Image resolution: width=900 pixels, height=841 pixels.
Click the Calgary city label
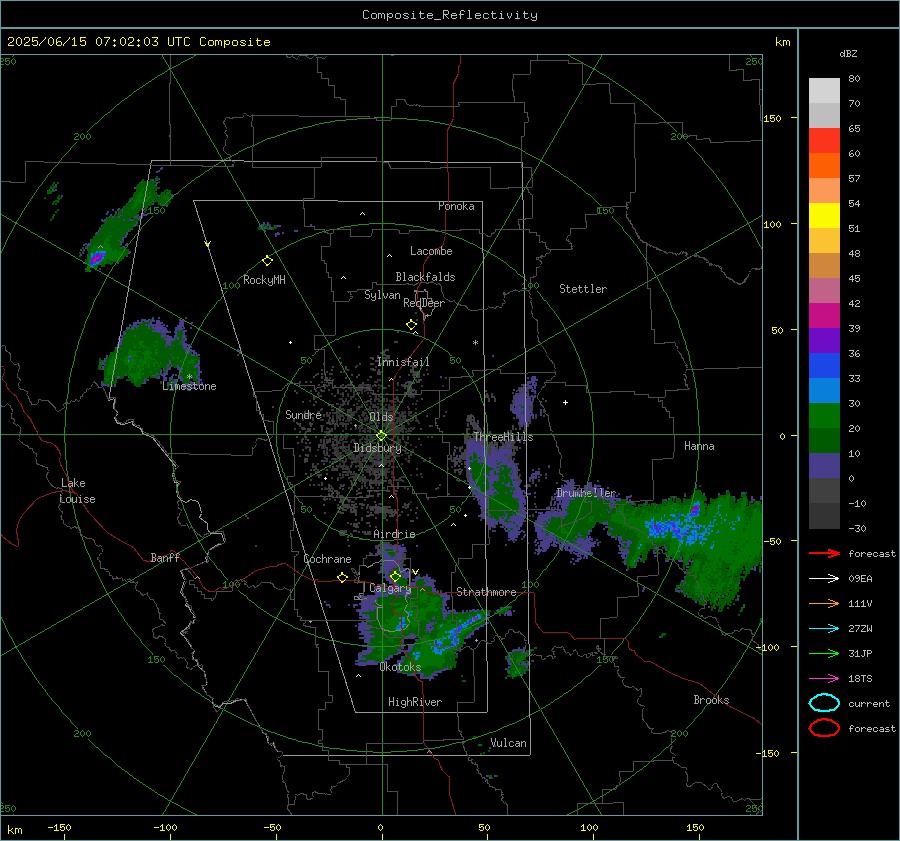(x=390, y=588)
